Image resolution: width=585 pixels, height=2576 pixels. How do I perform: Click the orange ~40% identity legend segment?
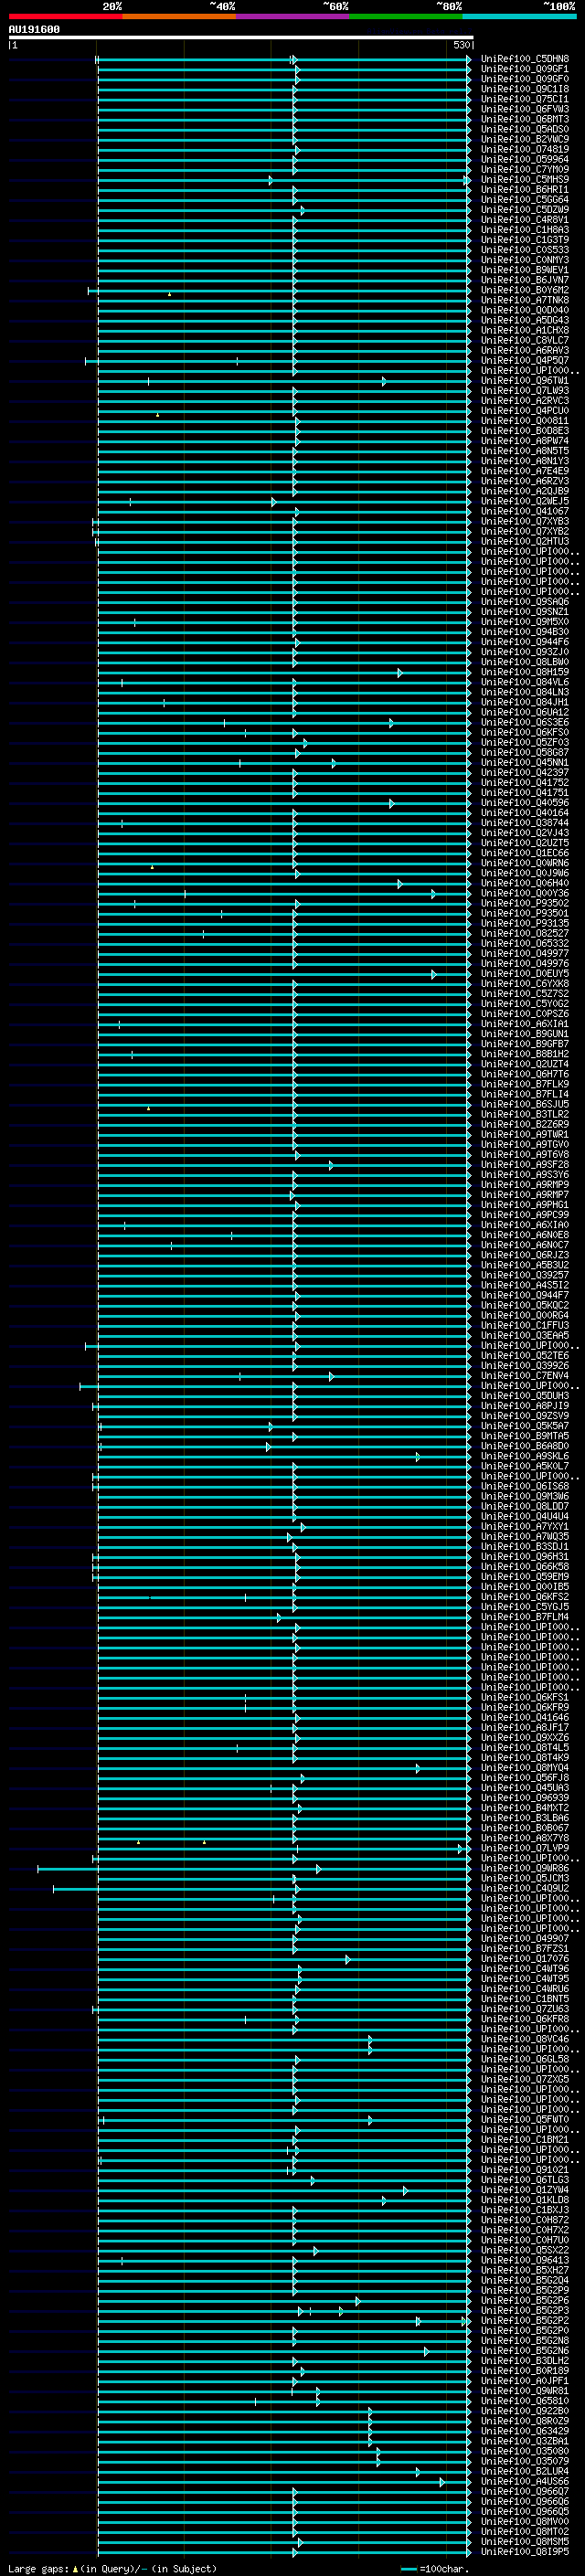coord(179,16)
